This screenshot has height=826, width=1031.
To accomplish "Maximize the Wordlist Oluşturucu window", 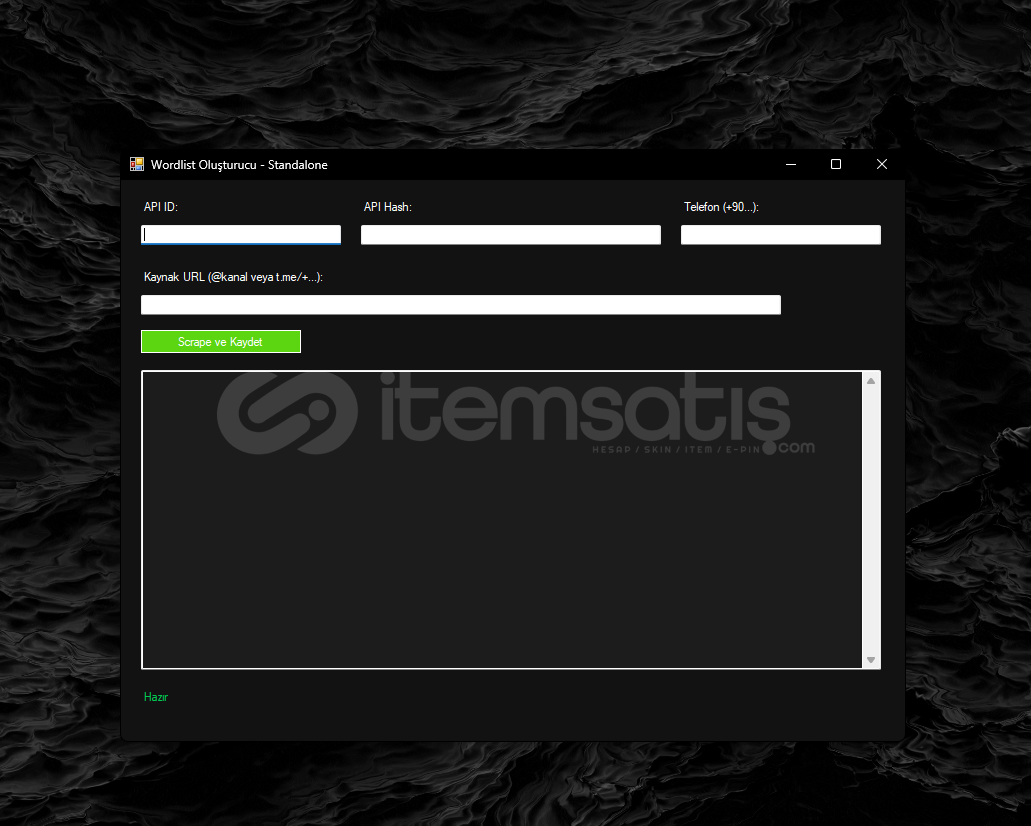I will 836,164.
